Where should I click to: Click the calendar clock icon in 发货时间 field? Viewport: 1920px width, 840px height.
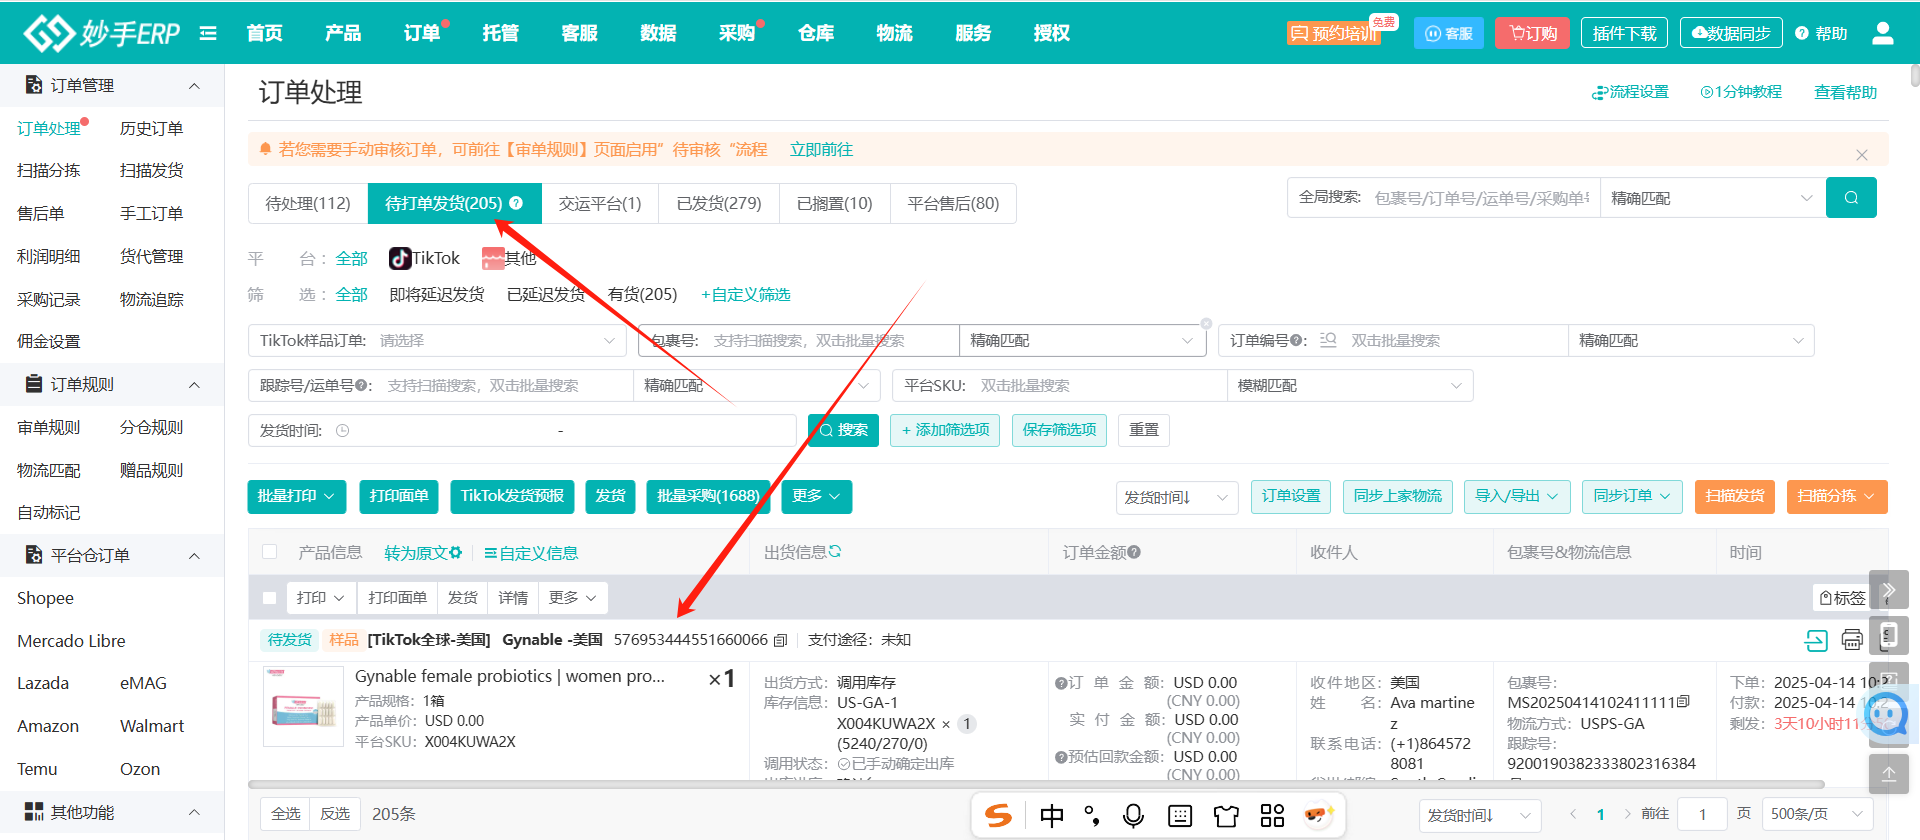click(x=343, y=430)
